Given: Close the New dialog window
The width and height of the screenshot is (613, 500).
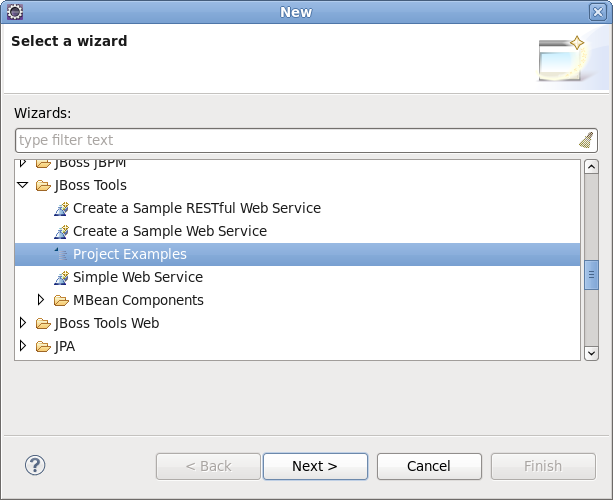Looking at the screenshot, I should click(x=598, y=12).
